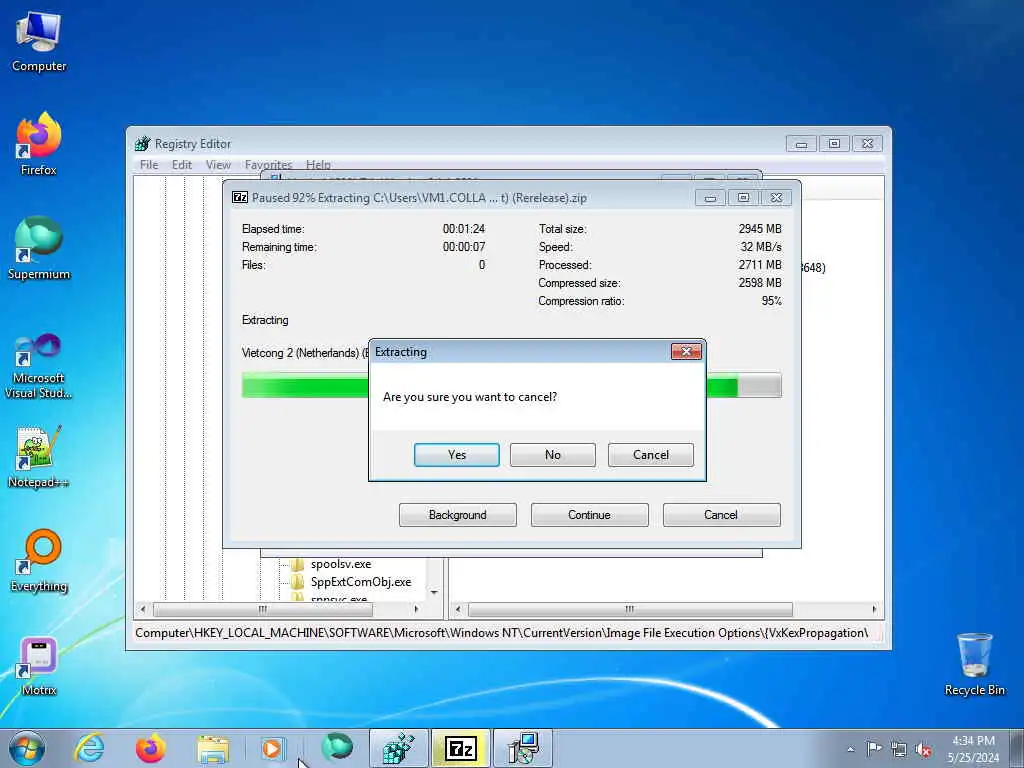Click the registry tree vertical scroll down arrow
This screenshot has width=1024, height=768.
tap(434, 592)
